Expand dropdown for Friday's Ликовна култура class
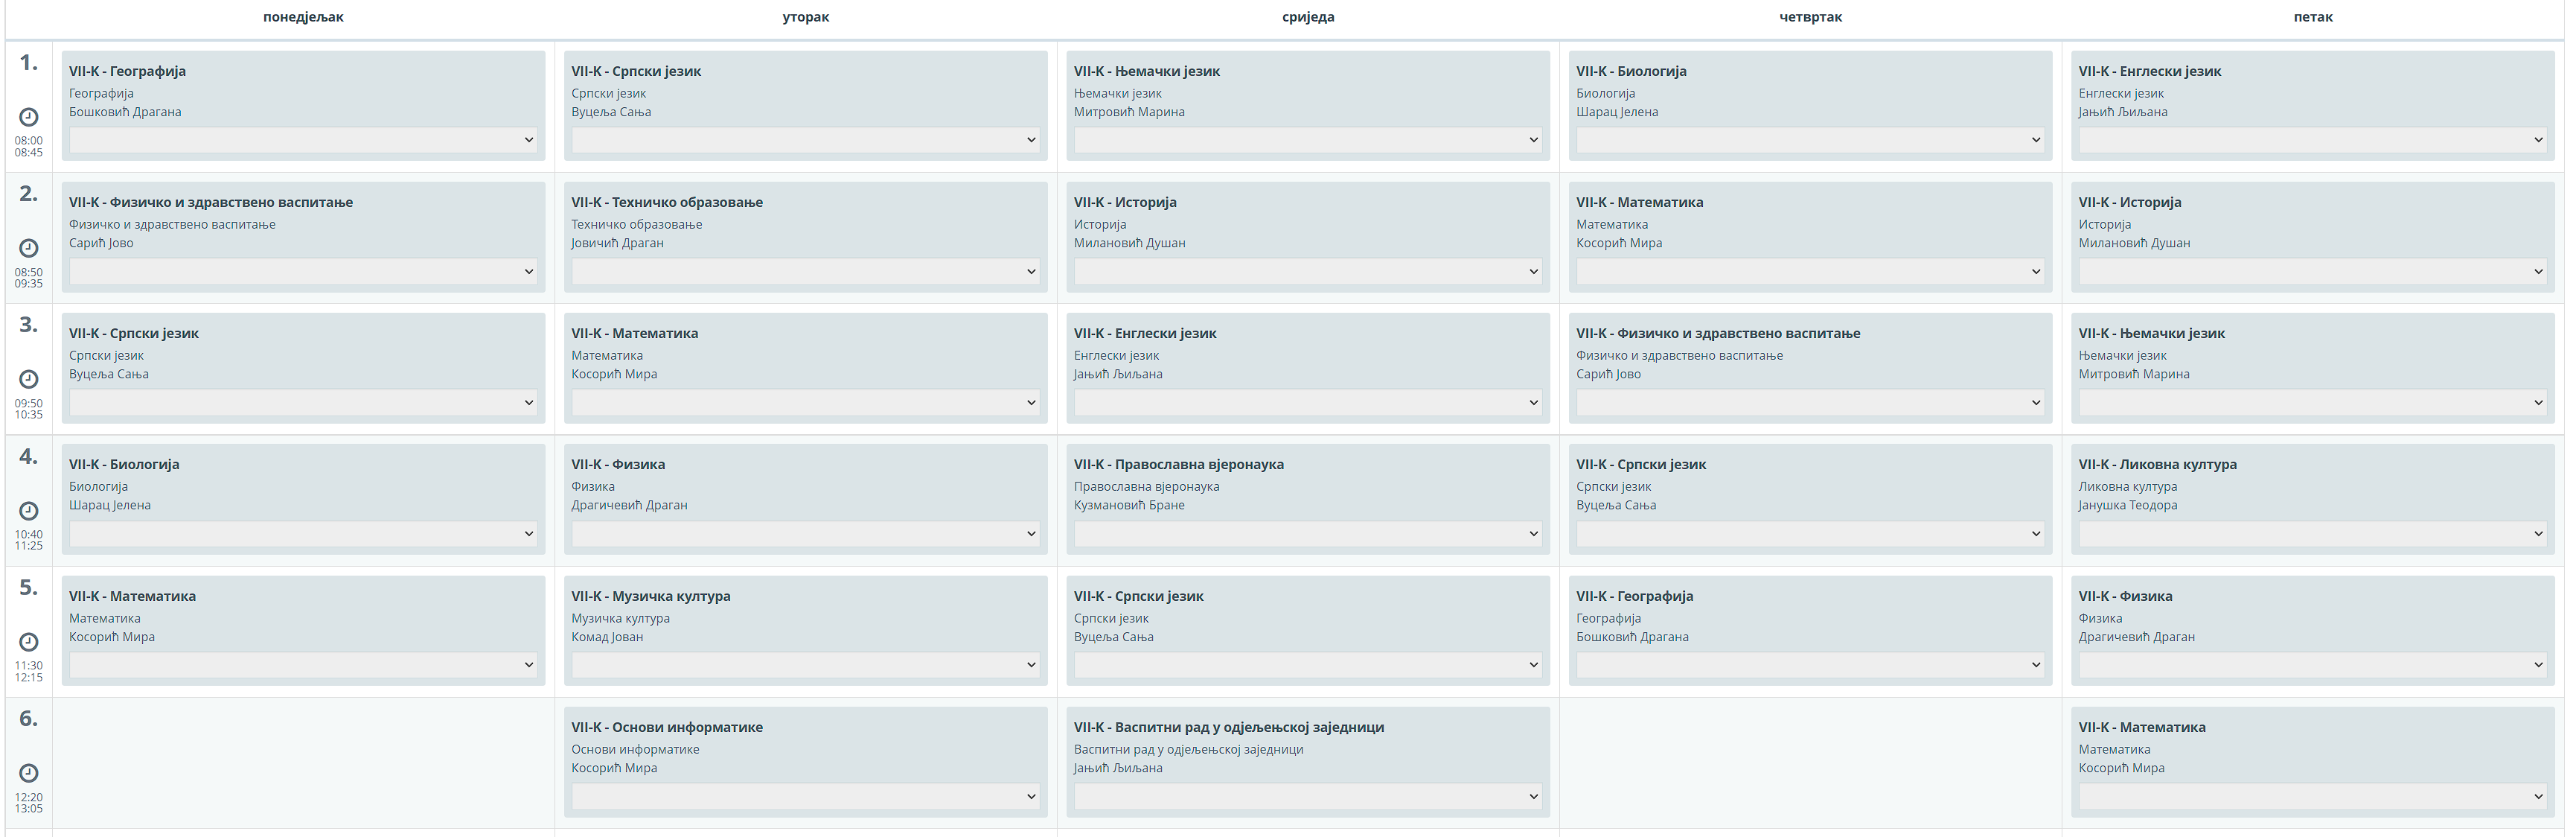 2312,534
